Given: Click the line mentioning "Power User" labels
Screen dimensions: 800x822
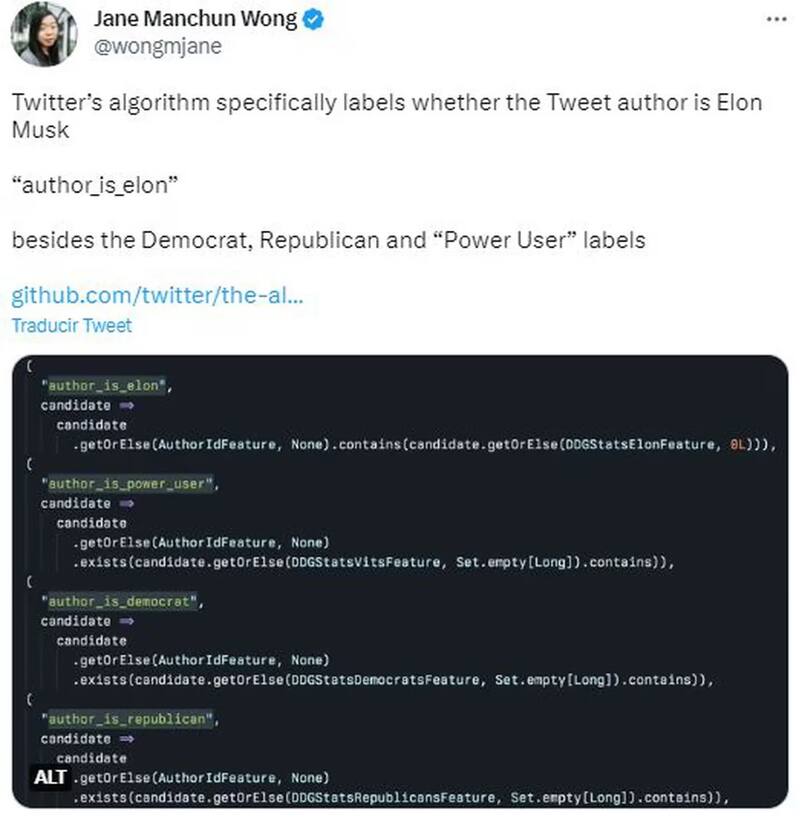Looking at the screenshot, I should point(328,241).
